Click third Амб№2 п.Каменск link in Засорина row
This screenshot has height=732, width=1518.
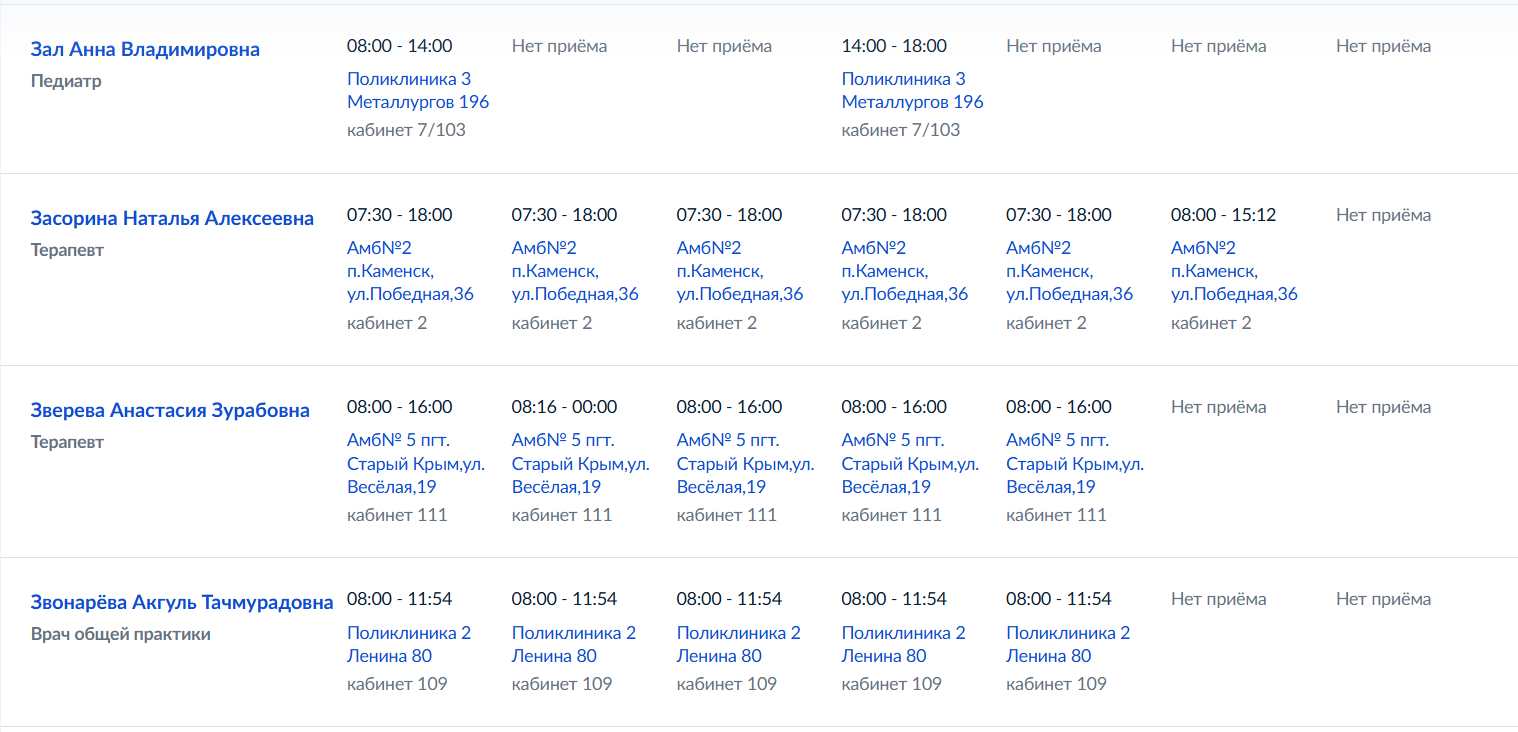[740, 271]
